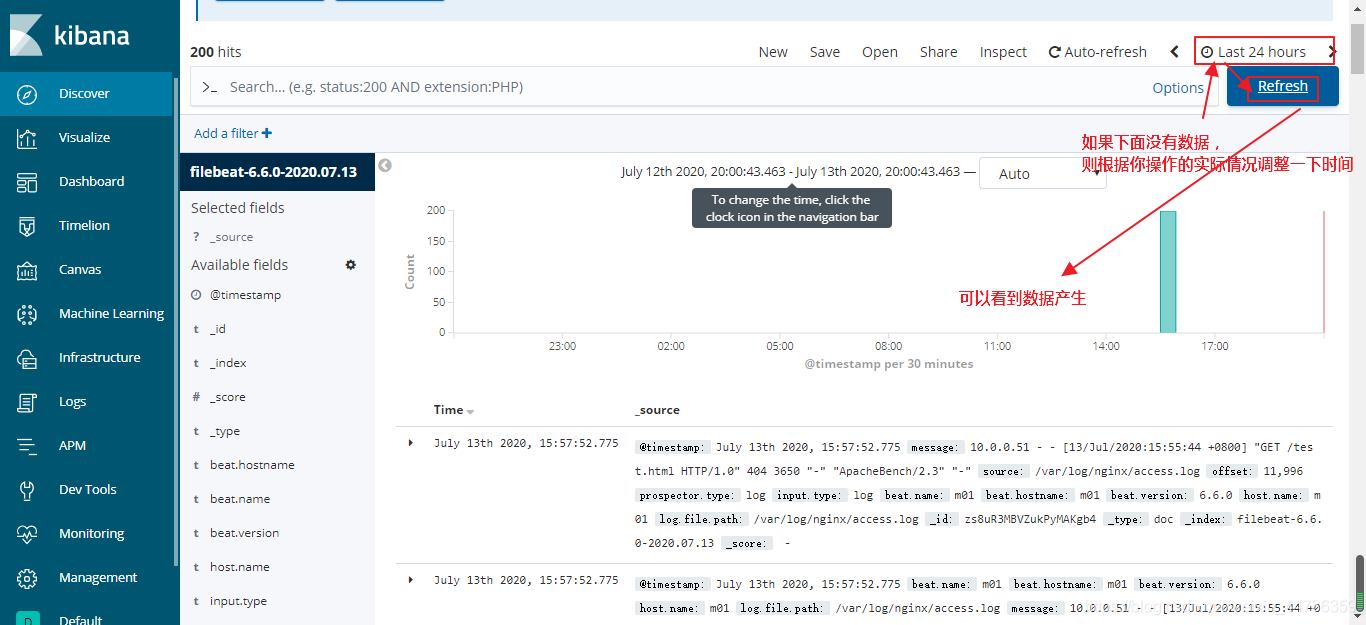Expand second 15:57:52.775 document row
This screenshot has width=1366, height=625.
(411, 580)
